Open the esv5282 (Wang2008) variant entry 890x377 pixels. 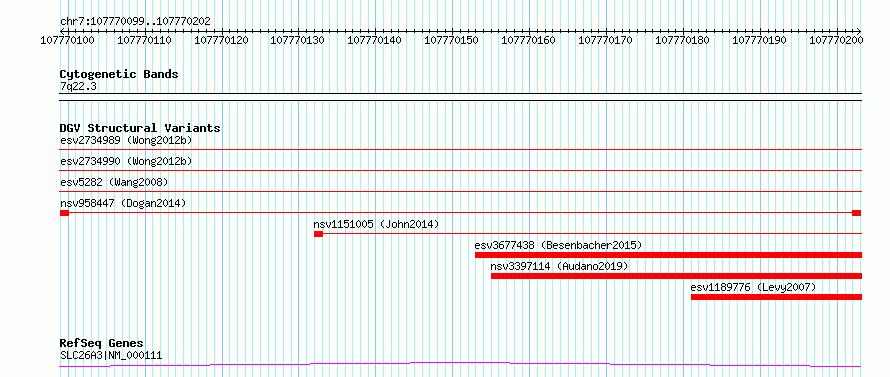[114, 182]
